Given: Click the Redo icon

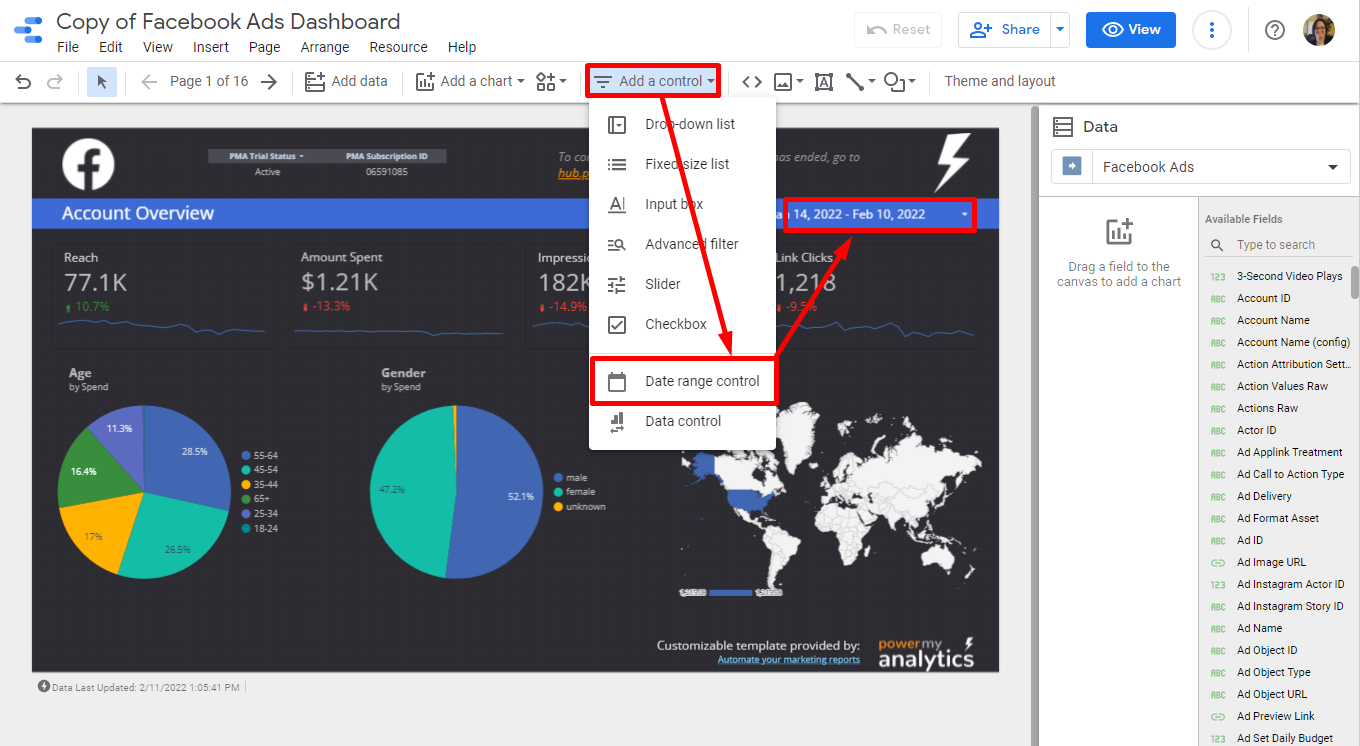Looking at the screenshot, I should point(57,81).
